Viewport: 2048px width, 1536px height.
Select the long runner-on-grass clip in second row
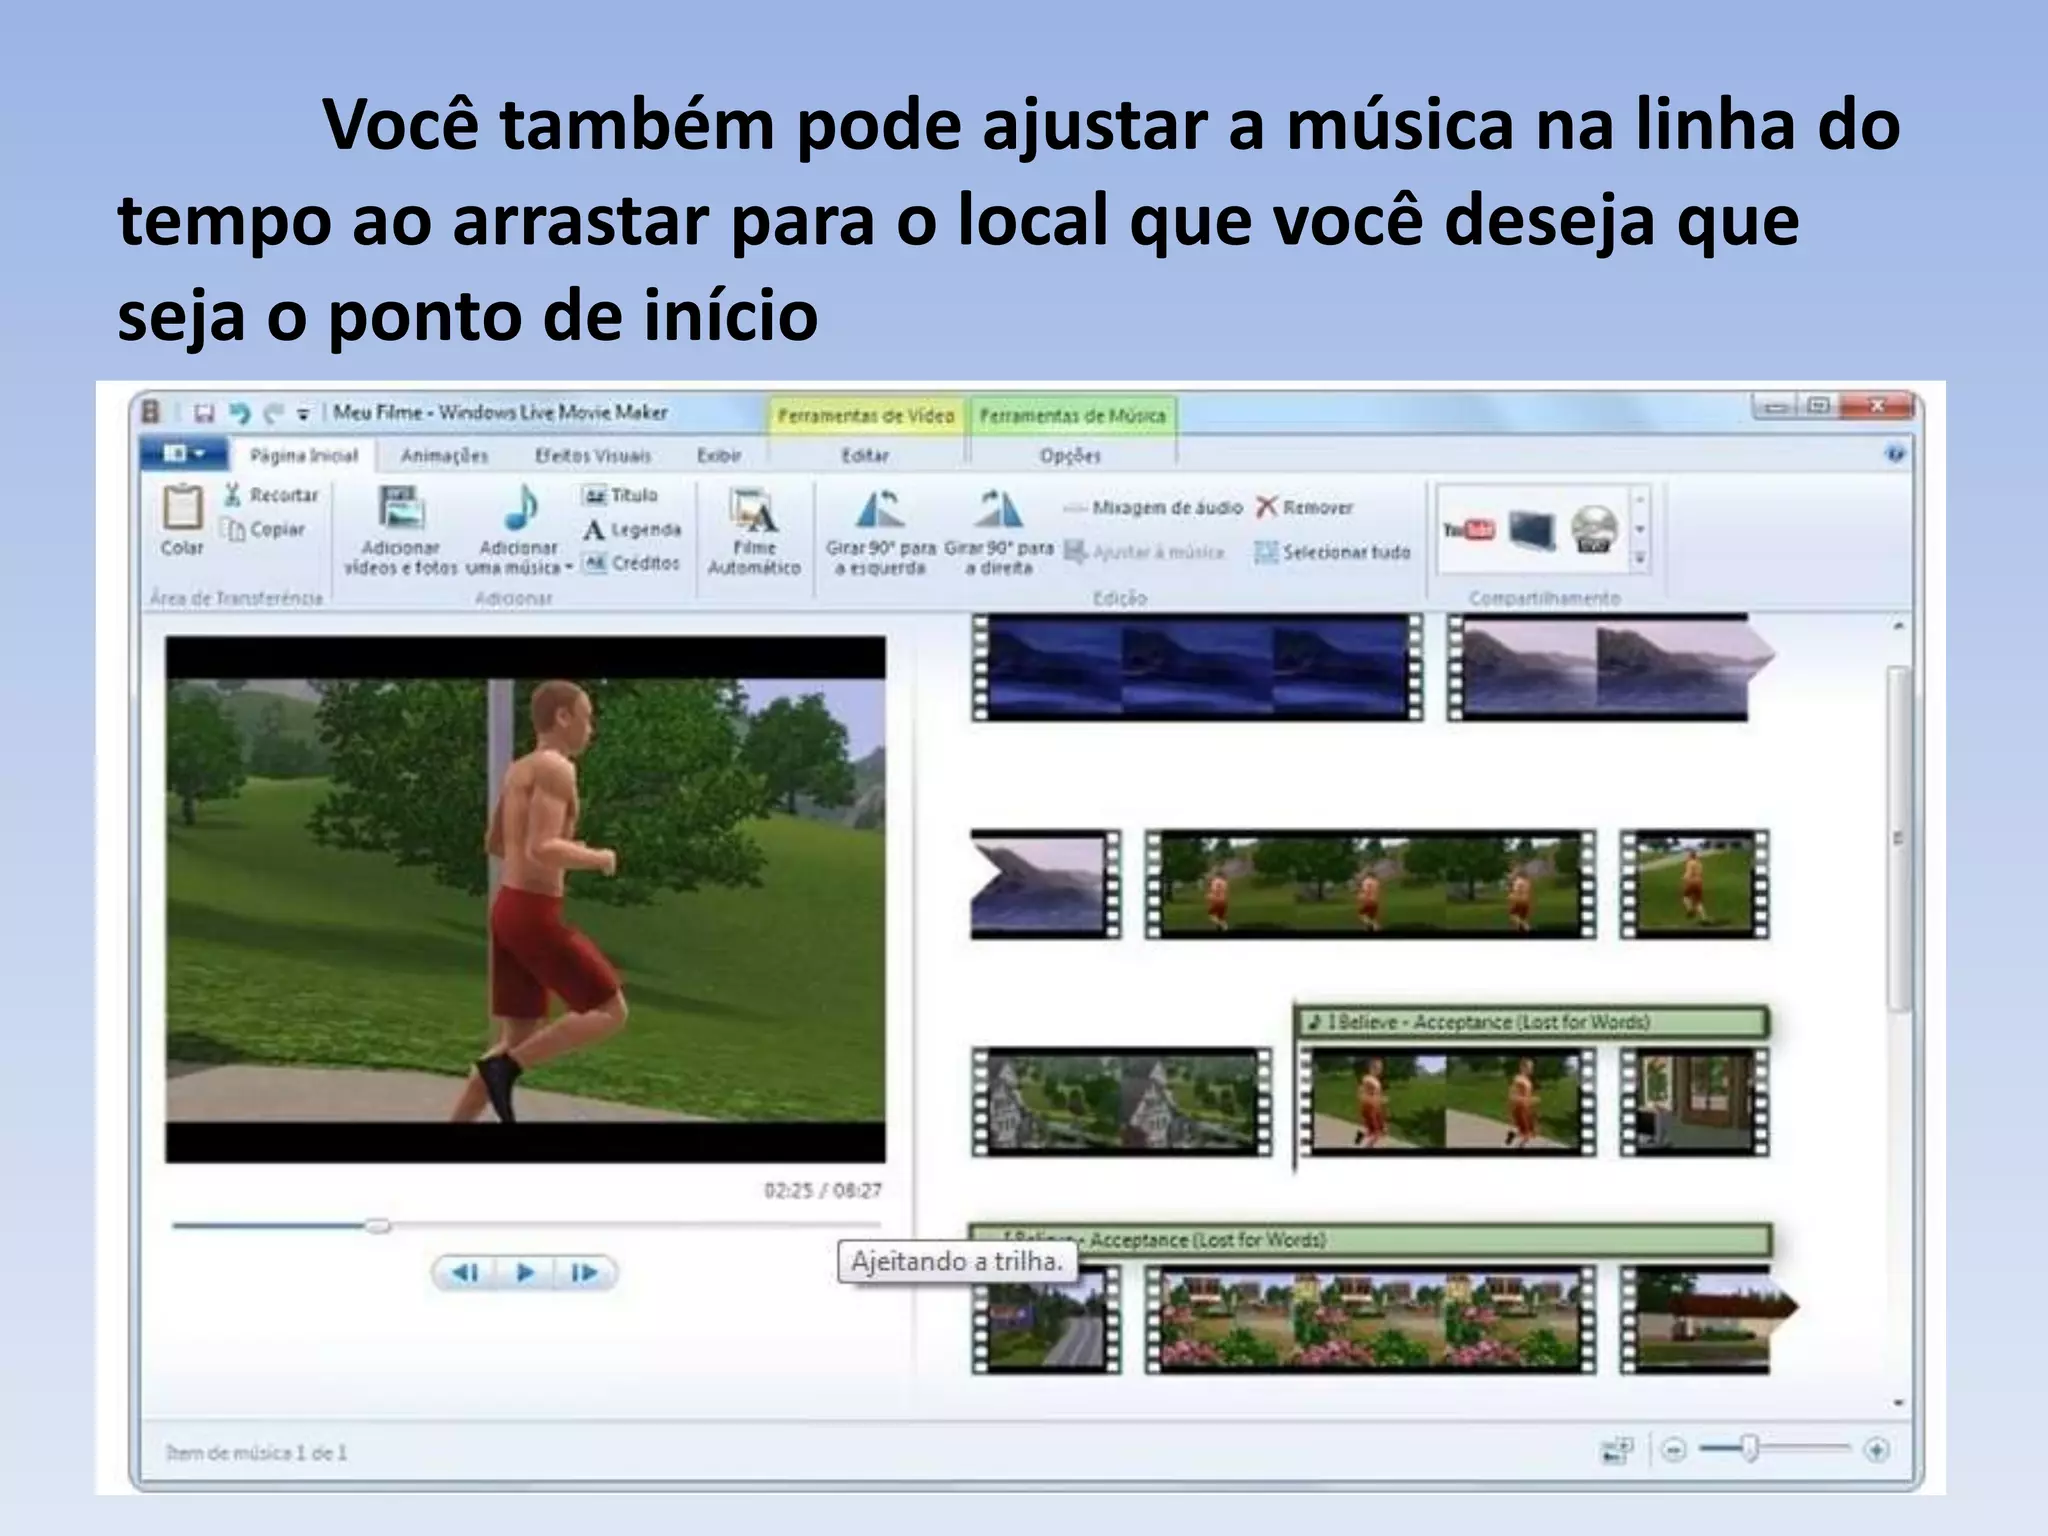(1370, 884)
